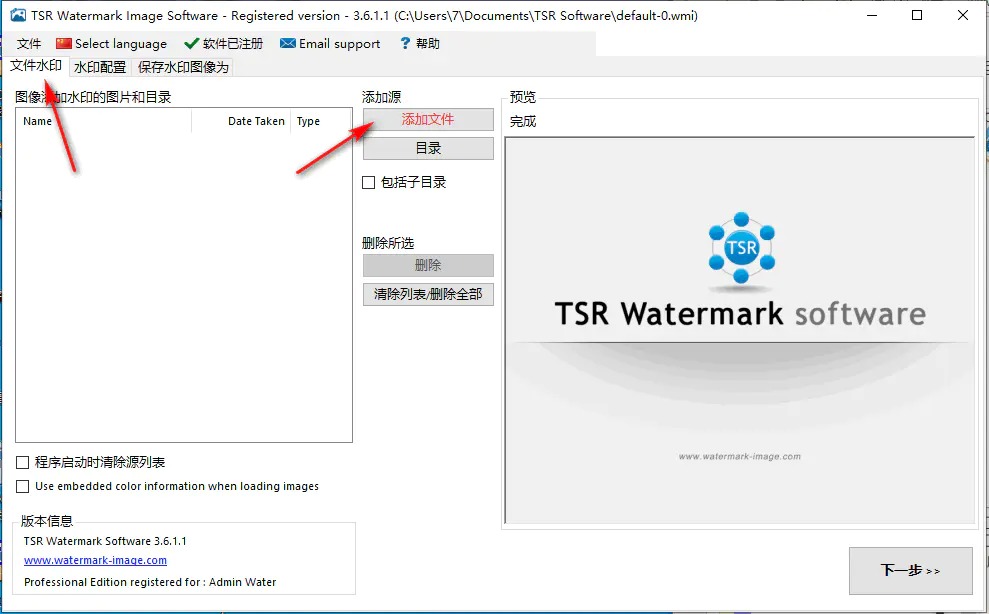Click the green checkmark registered icon

tap(191, 44)
